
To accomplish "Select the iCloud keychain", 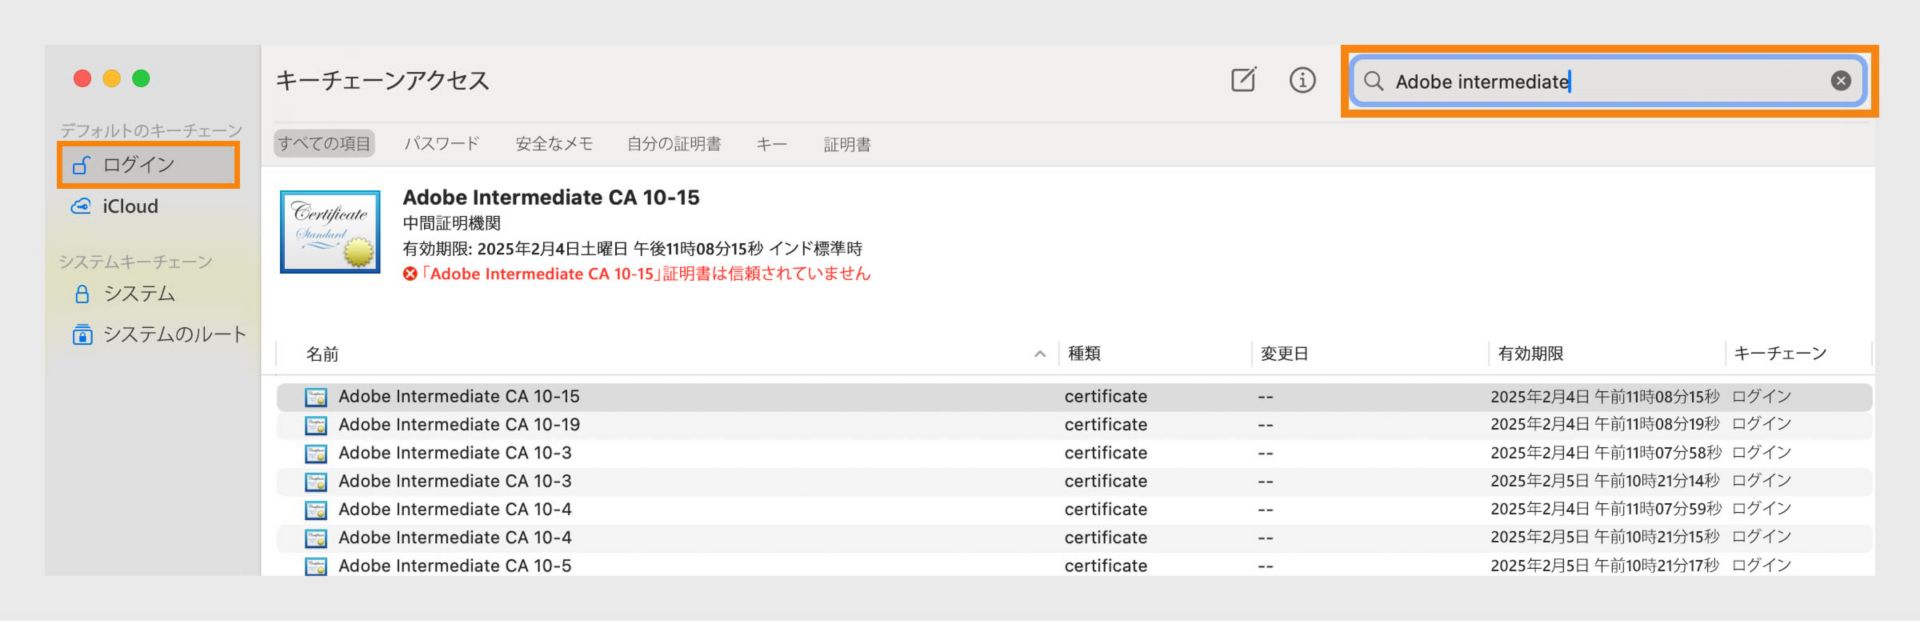I will click(130, 206).
